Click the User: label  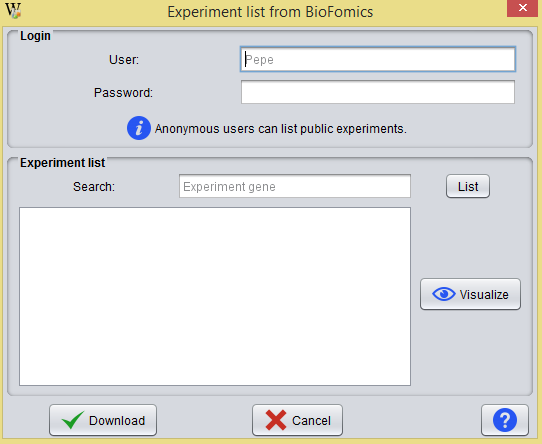click(124, 59)
